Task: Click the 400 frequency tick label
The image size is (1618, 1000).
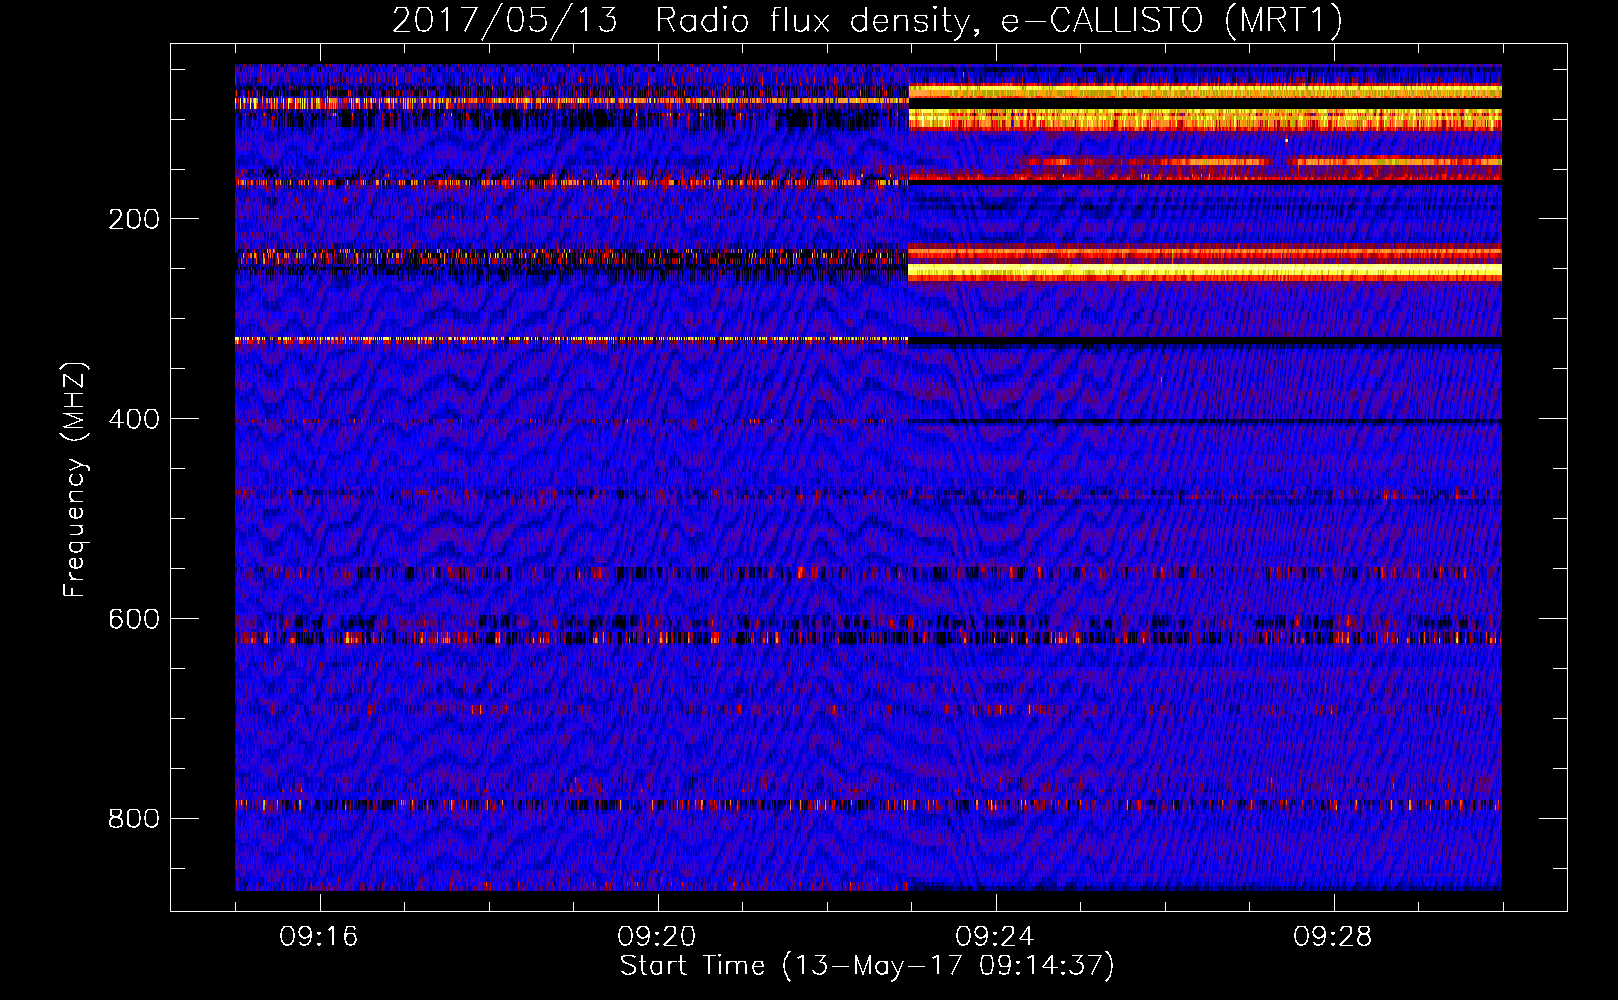Action: (x=134, y=419)
